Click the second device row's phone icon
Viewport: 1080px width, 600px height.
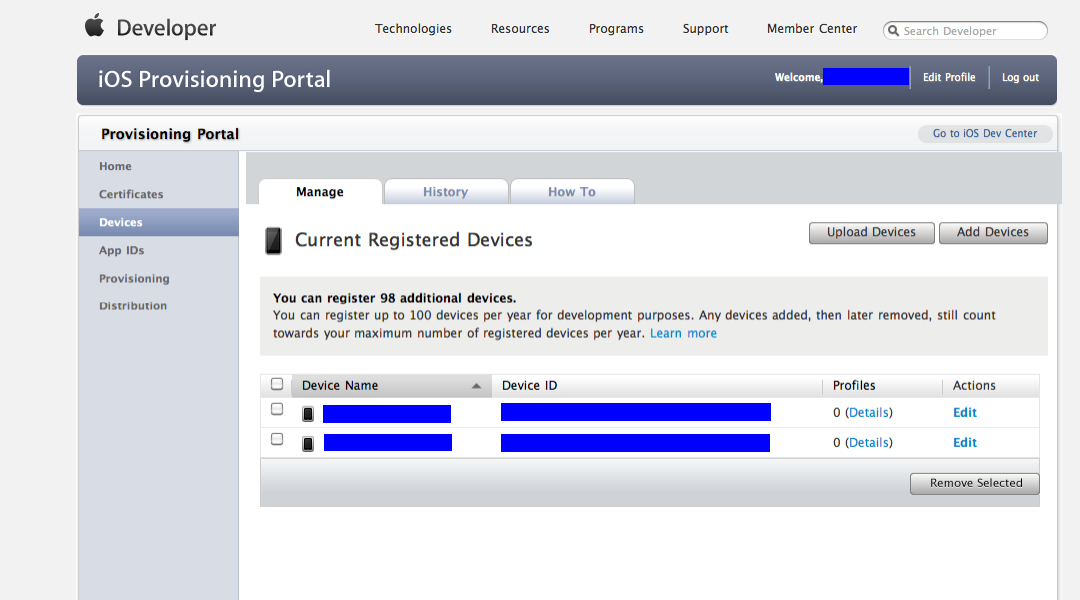(x=308, y=443)
